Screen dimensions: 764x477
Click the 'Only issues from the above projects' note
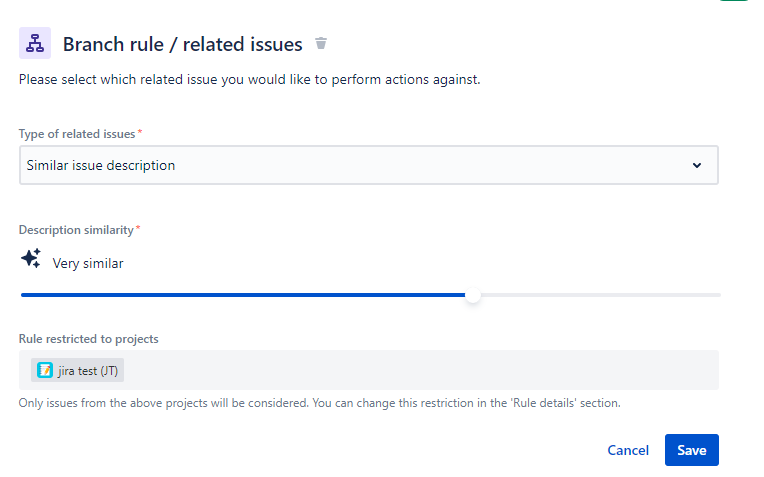click(x=320, y=404)
